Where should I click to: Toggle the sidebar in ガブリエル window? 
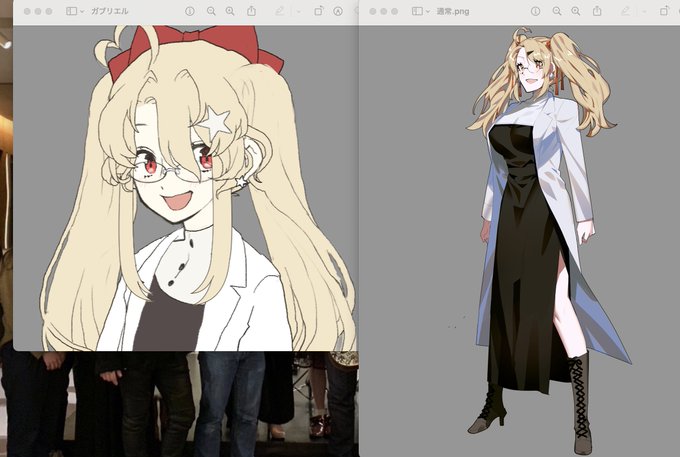tap(71, 11)
